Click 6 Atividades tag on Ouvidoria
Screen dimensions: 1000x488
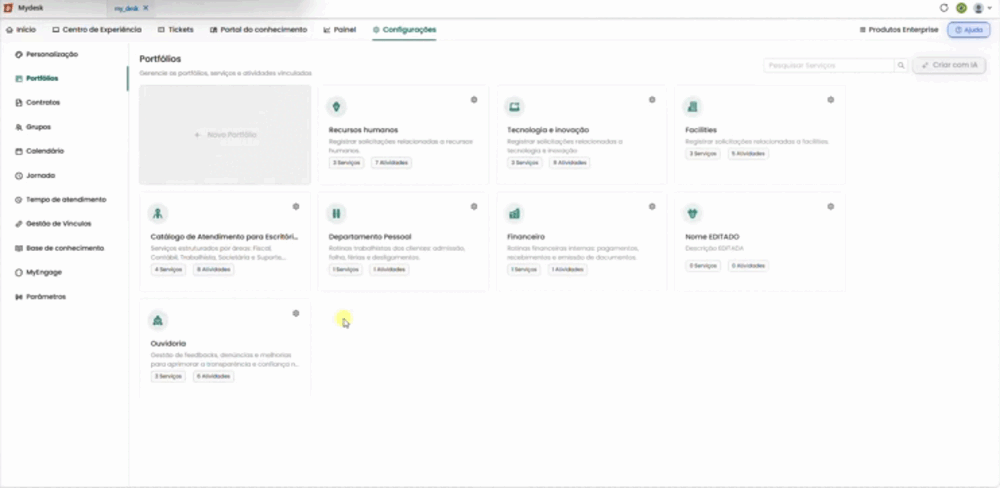click(214, 376)
